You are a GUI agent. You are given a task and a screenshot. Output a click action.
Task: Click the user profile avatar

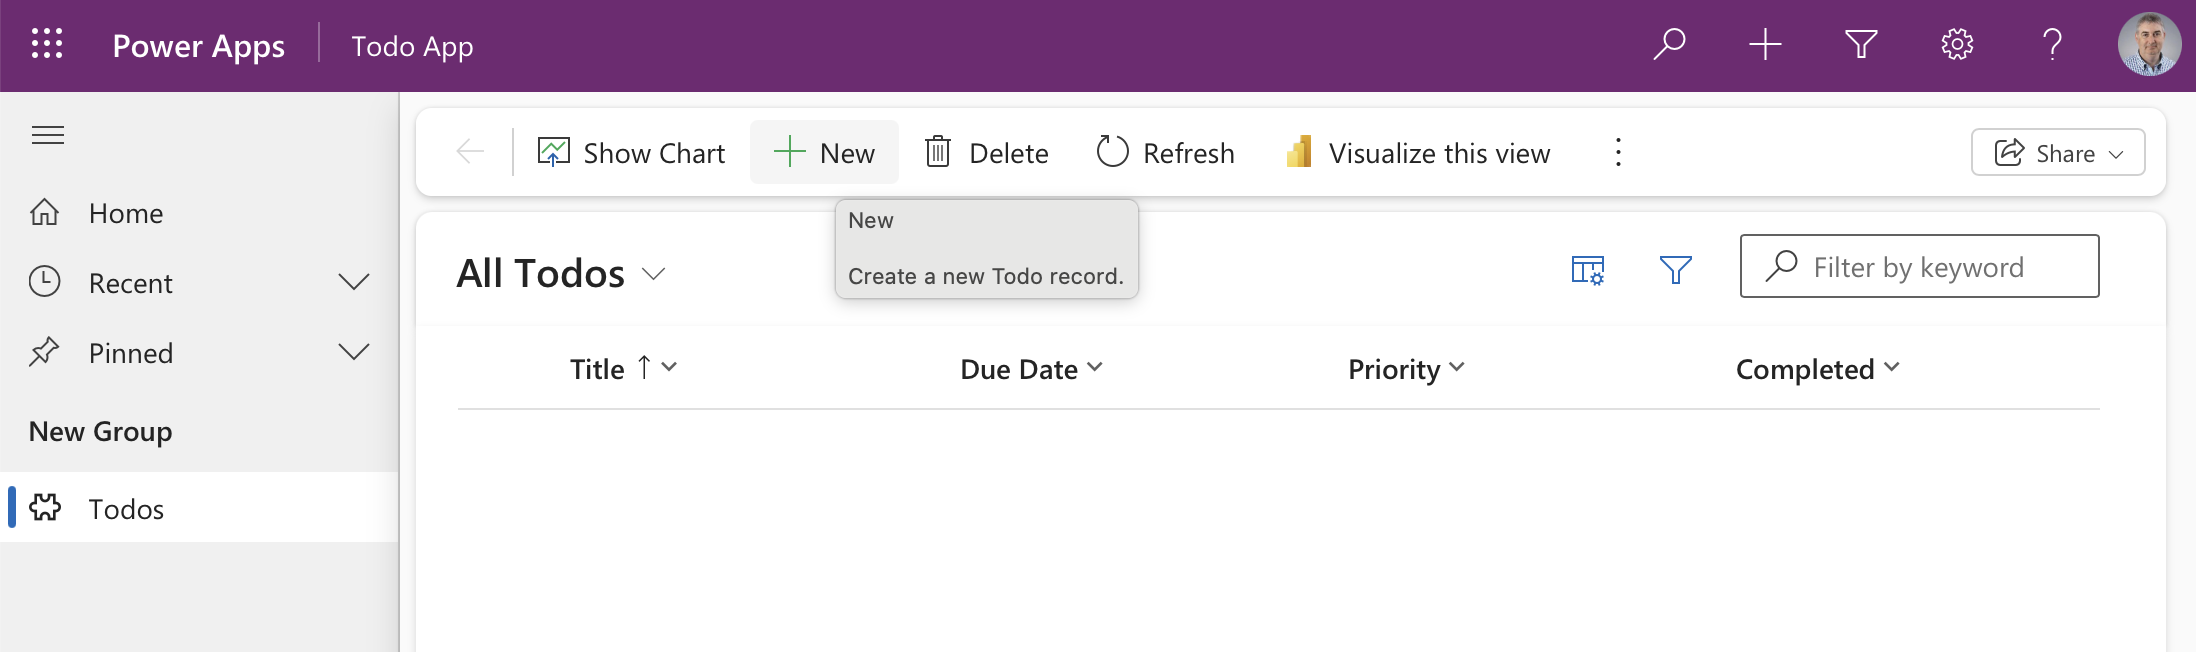[2149, 44]
